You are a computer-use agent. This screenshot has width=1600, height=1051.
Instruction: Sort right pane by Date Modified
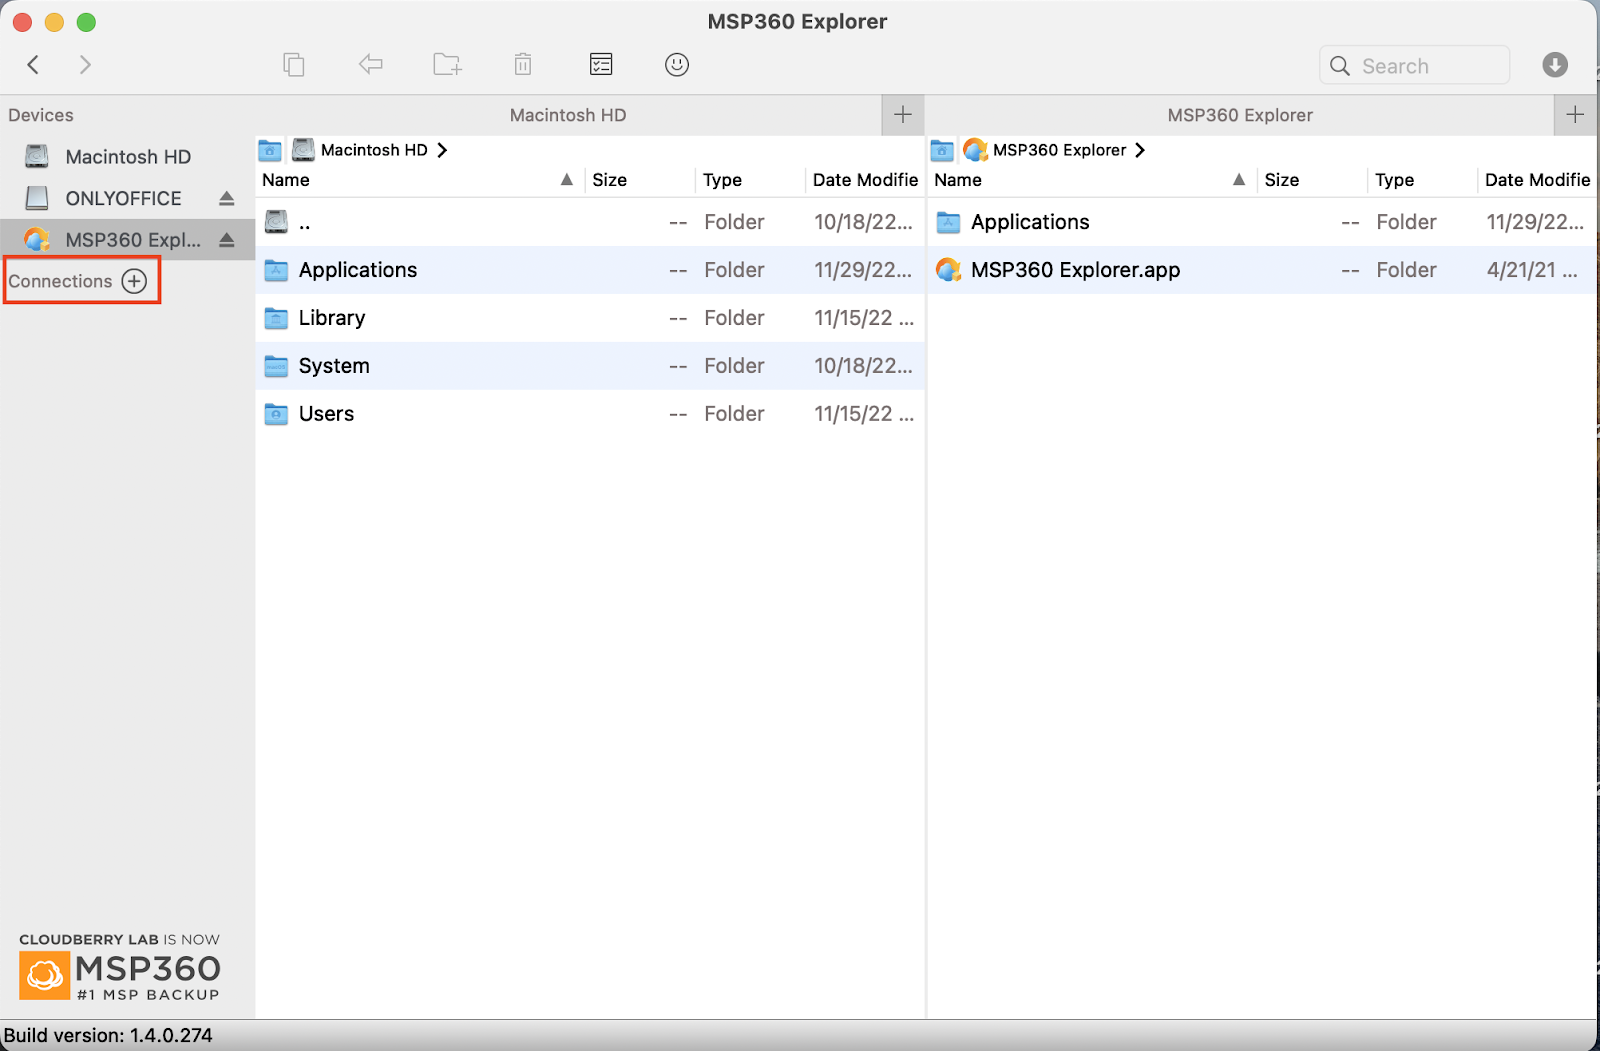click(1537, 180)
